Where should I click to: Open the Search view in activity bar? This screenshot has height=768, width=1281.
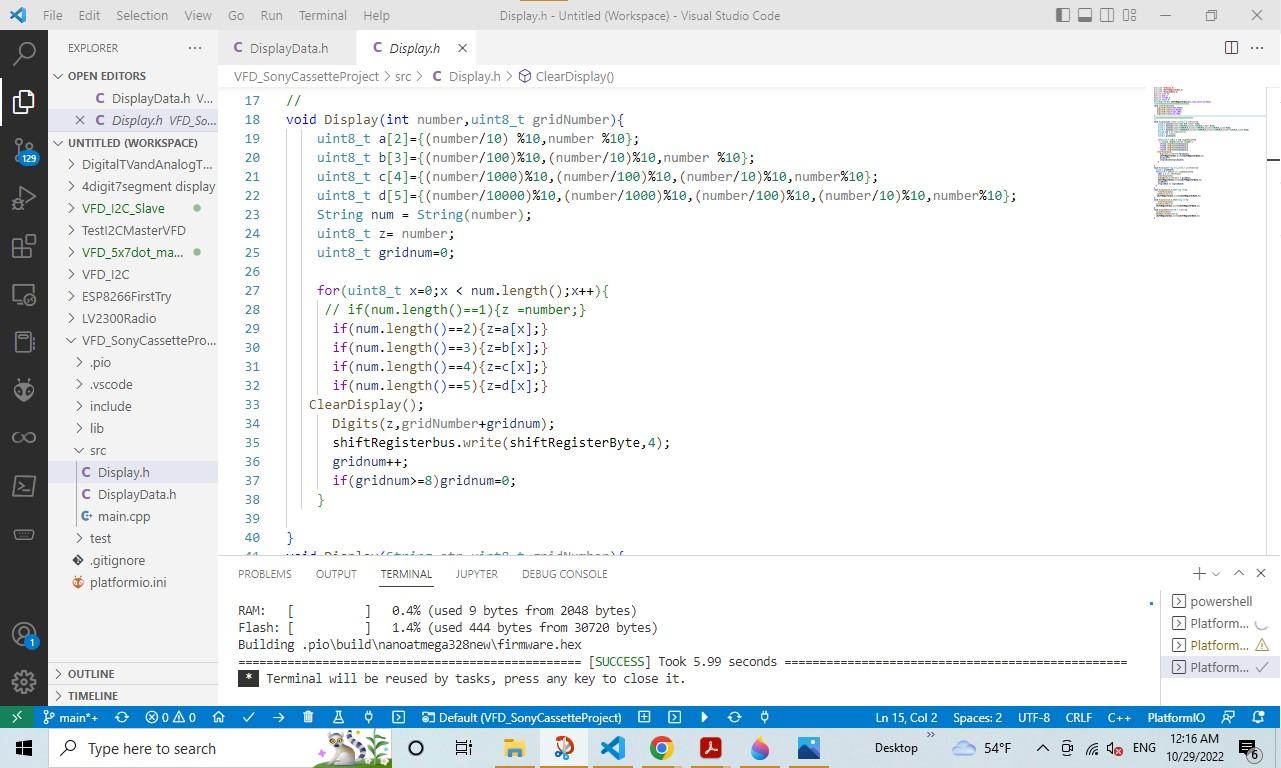[x=24, y=53]
